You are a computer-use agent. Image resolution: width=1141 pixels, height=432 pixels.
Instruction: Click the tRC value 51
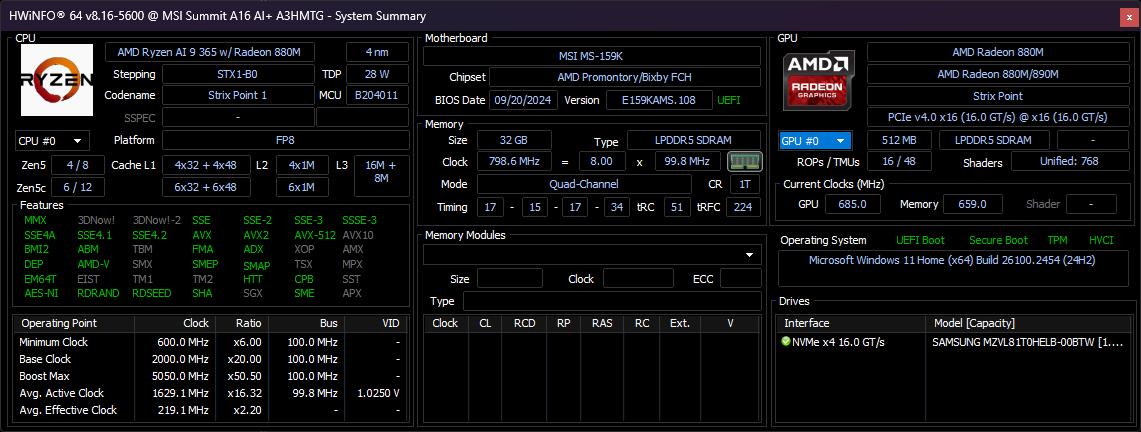pos(677,207)
